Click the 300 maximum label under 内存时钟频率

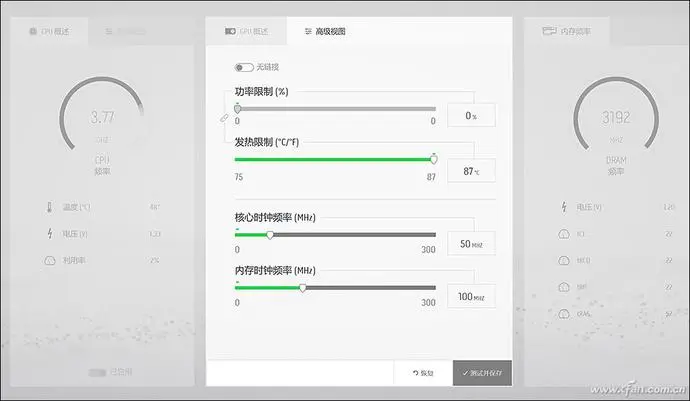point(428,302)
